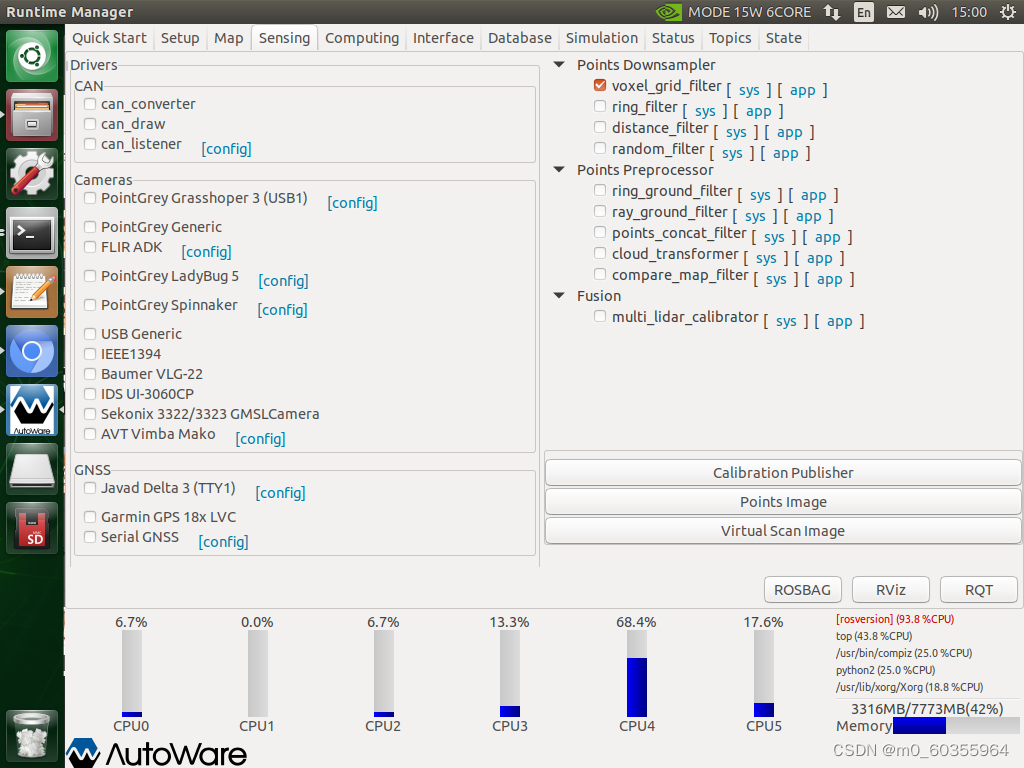Open the AVT Vimba Mako config link
The image size is (1024, 768).
point(261,439)
